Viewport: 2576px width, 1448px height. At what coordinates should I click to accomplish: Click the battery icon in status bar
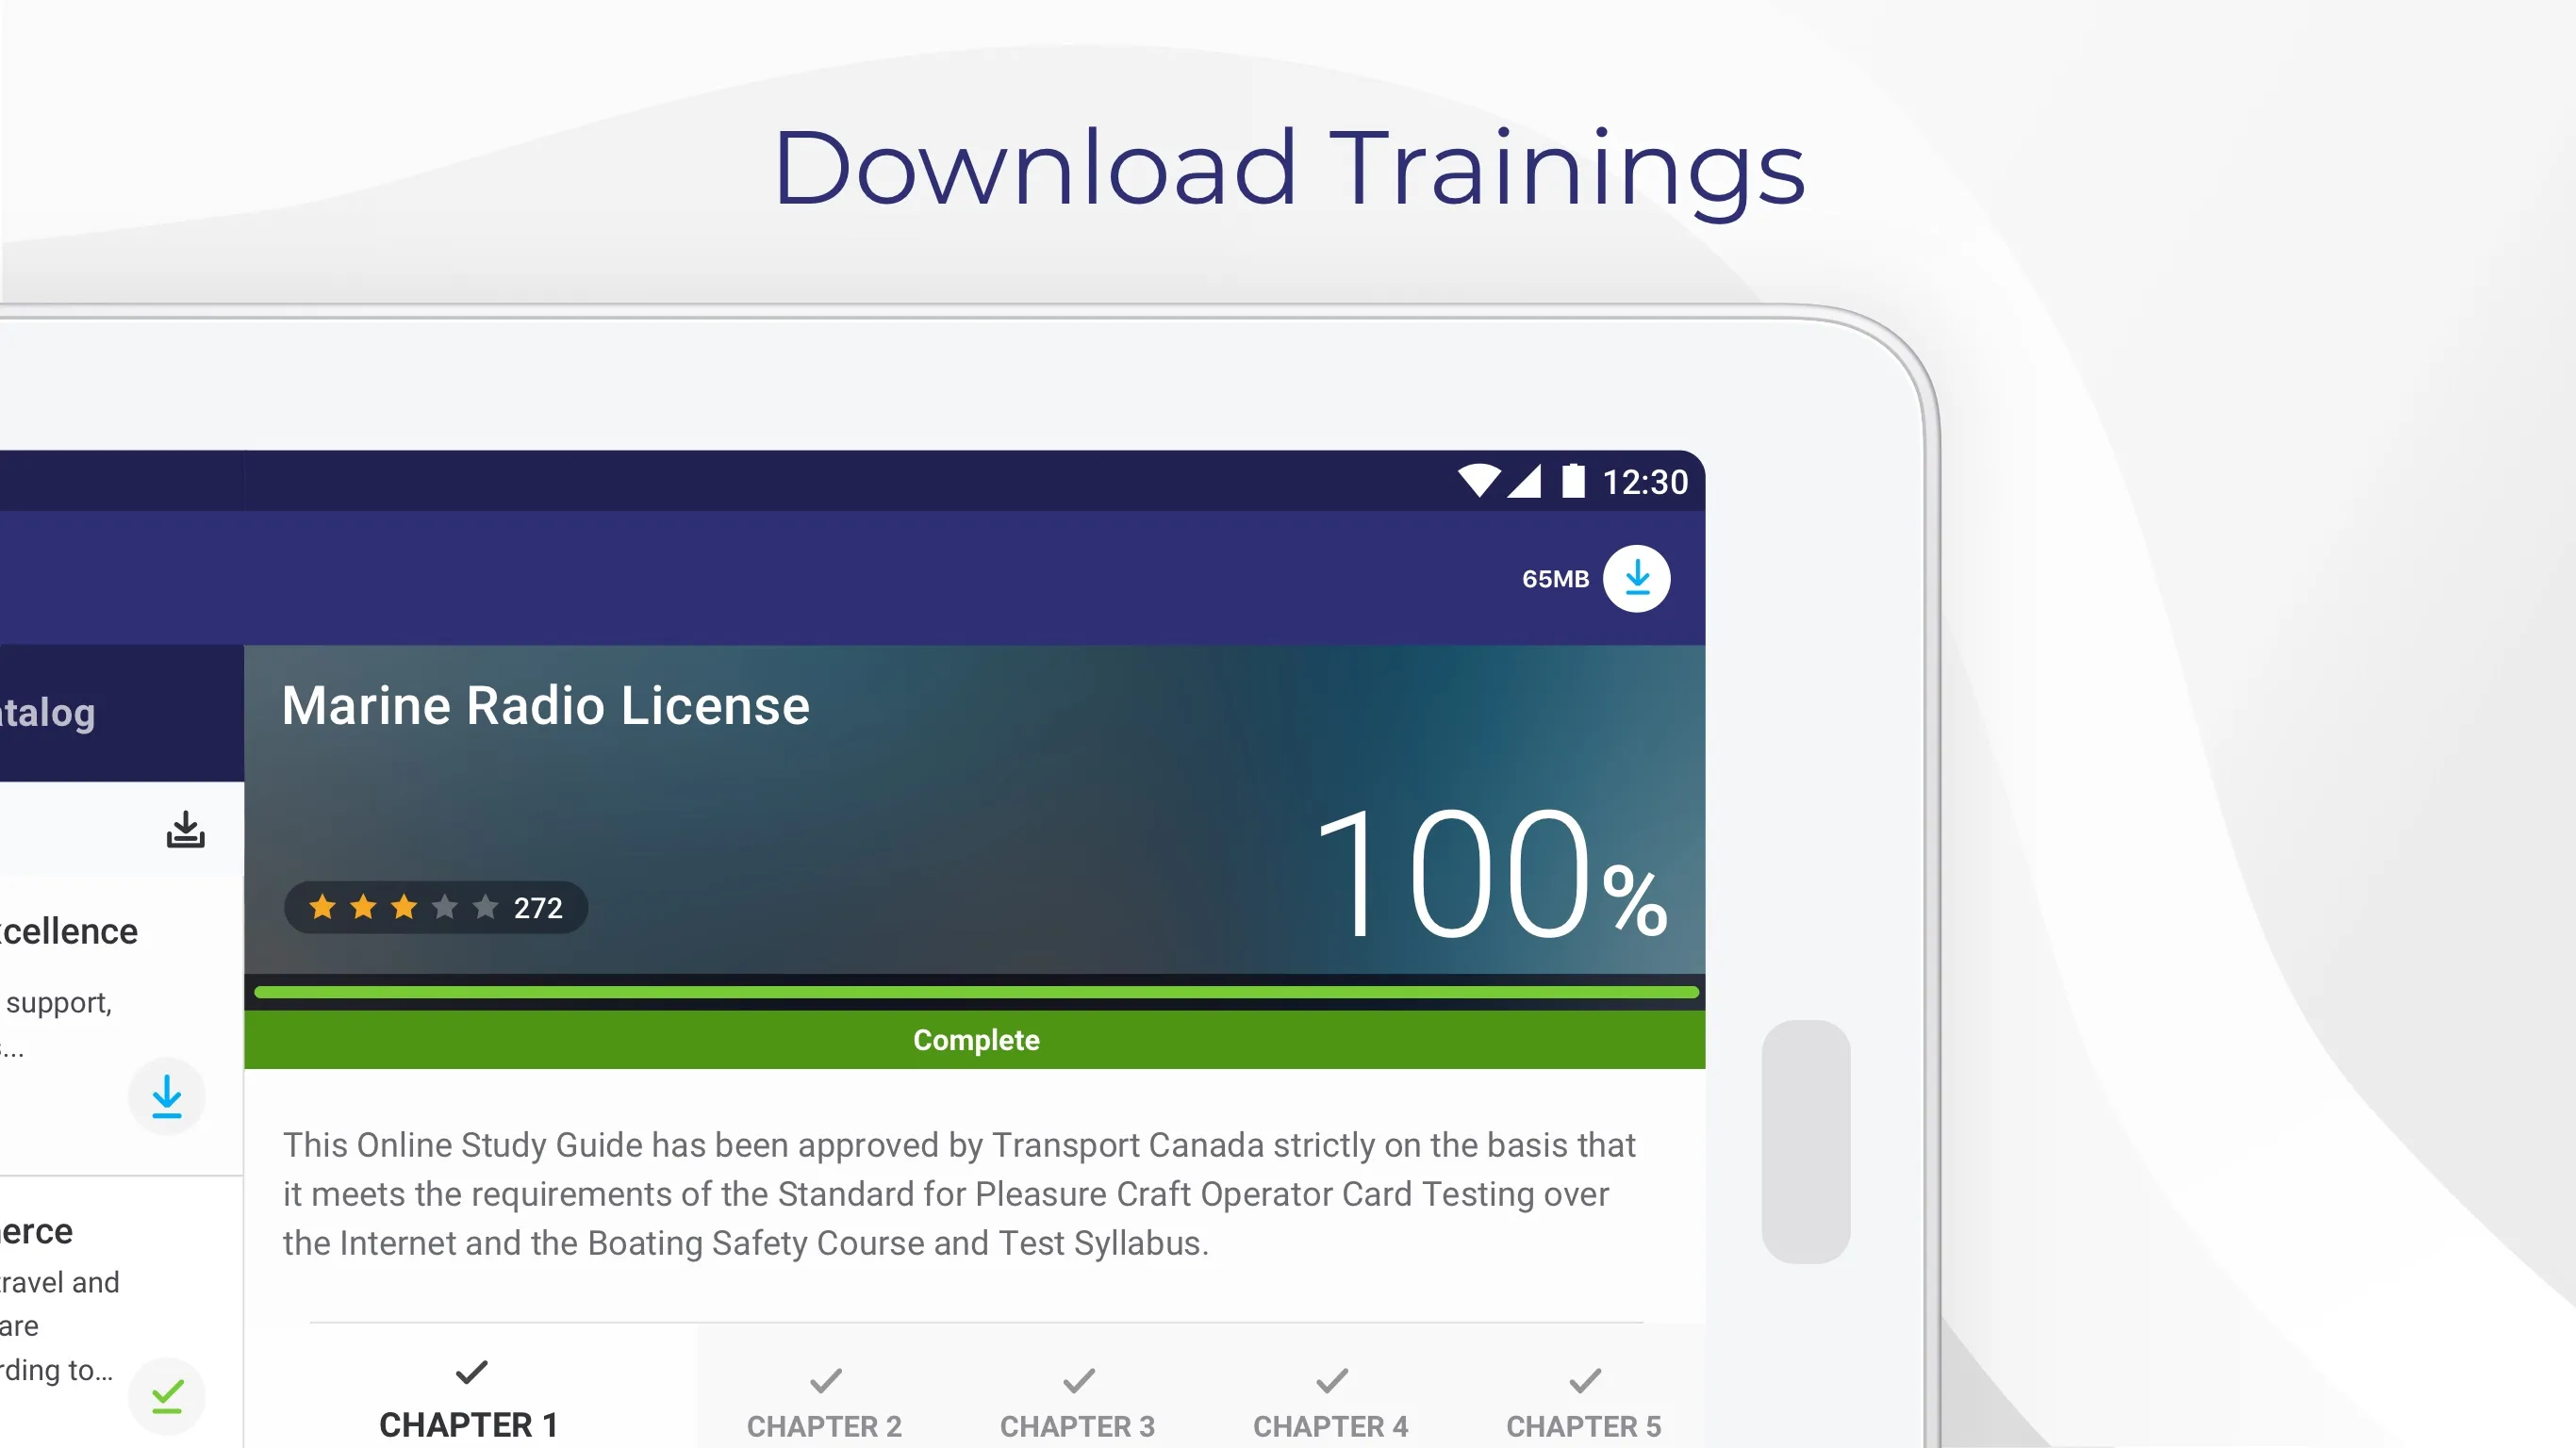click(x=1569, y=481)
